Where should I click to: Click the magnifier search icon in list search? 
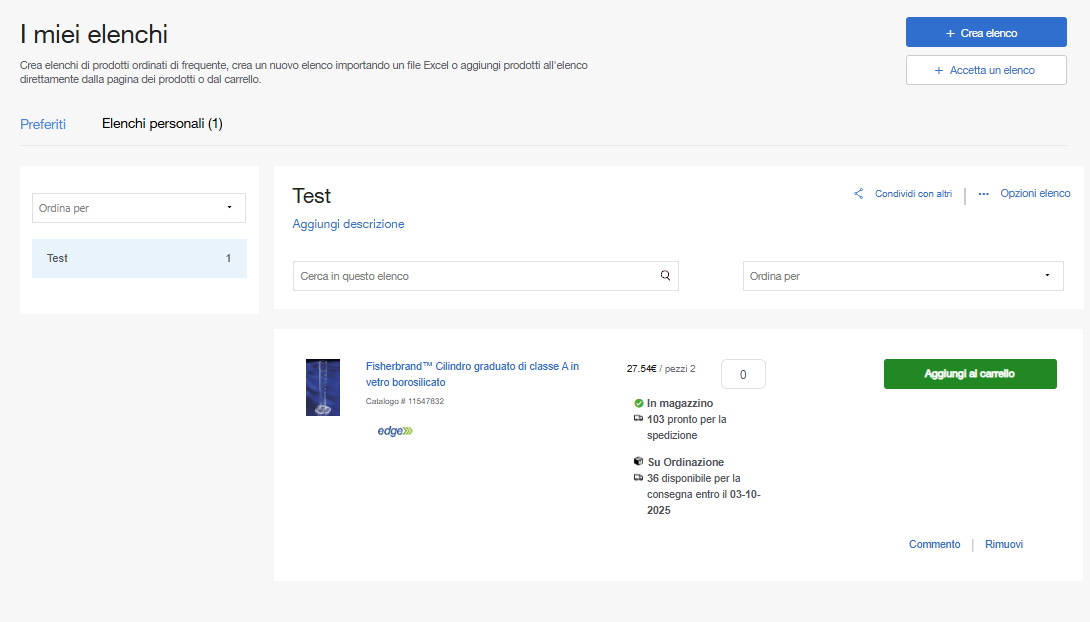(665, 276)
